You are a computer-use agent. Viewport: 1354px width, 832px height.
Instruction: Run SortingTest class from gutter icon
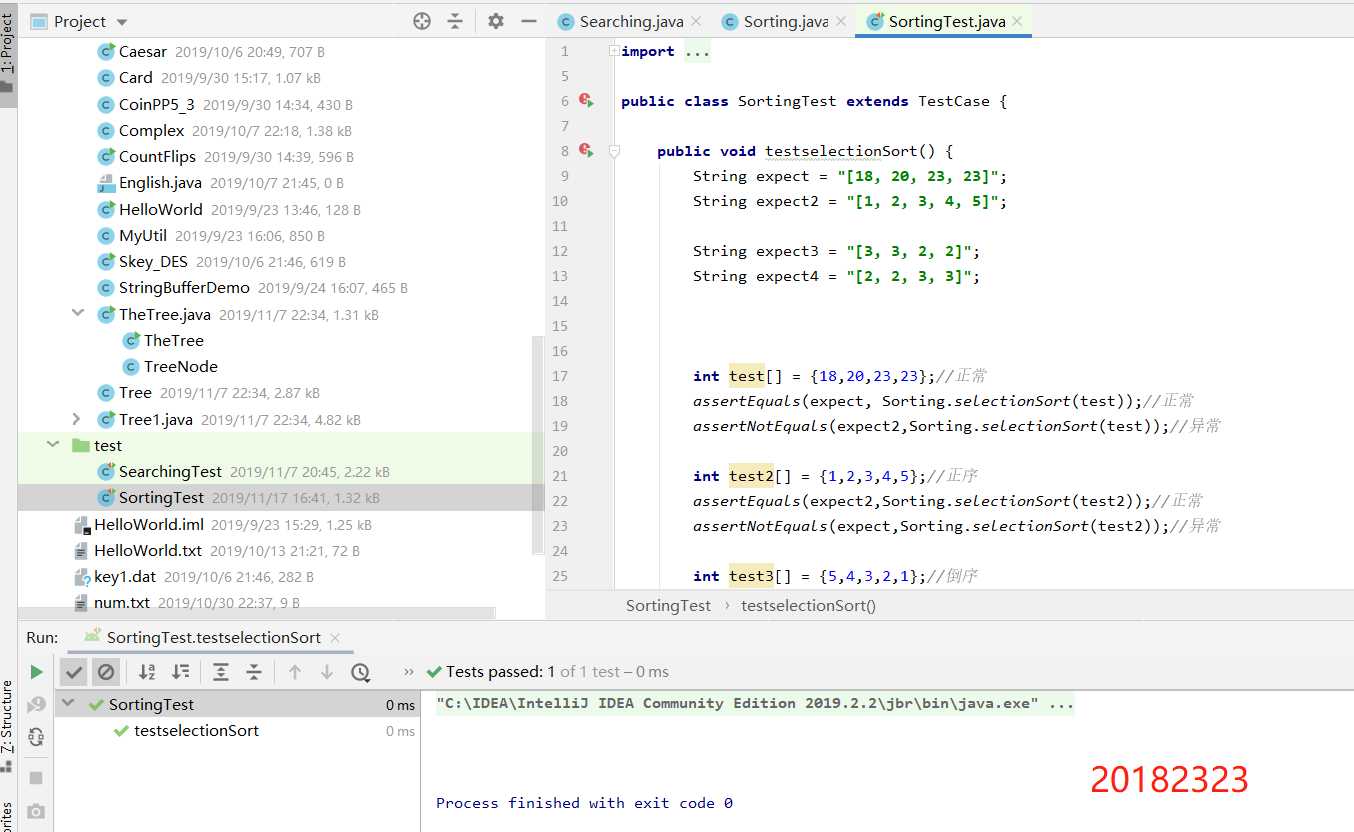586,101
